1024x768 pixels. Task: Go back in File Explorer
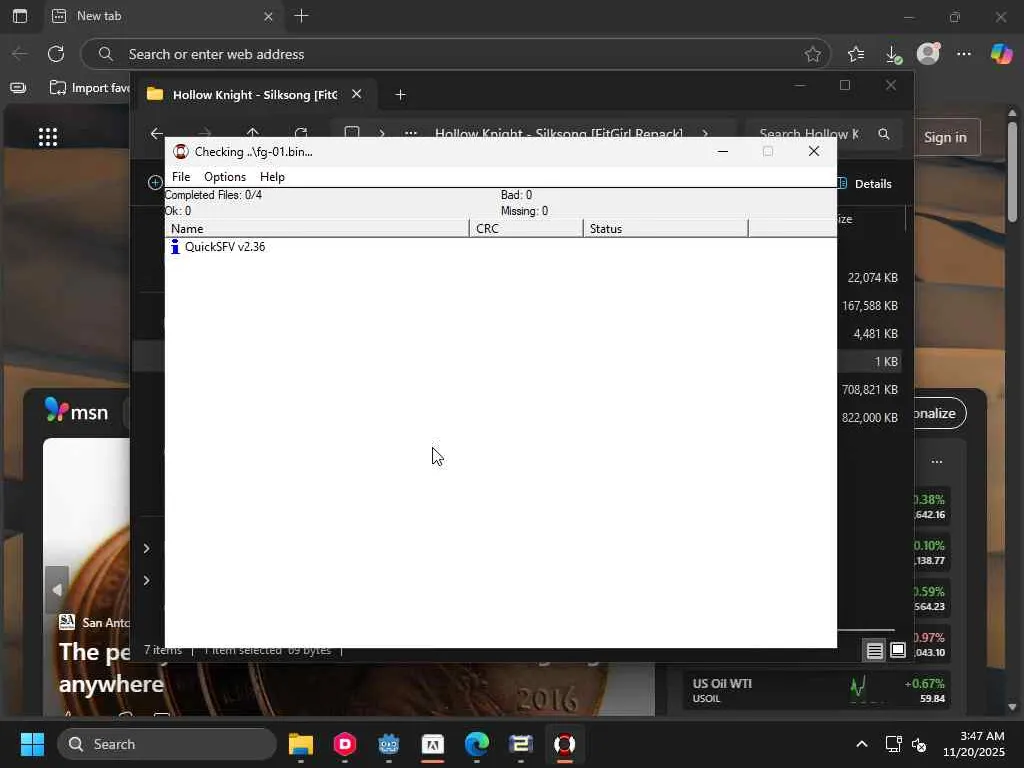tap(157, 134)
